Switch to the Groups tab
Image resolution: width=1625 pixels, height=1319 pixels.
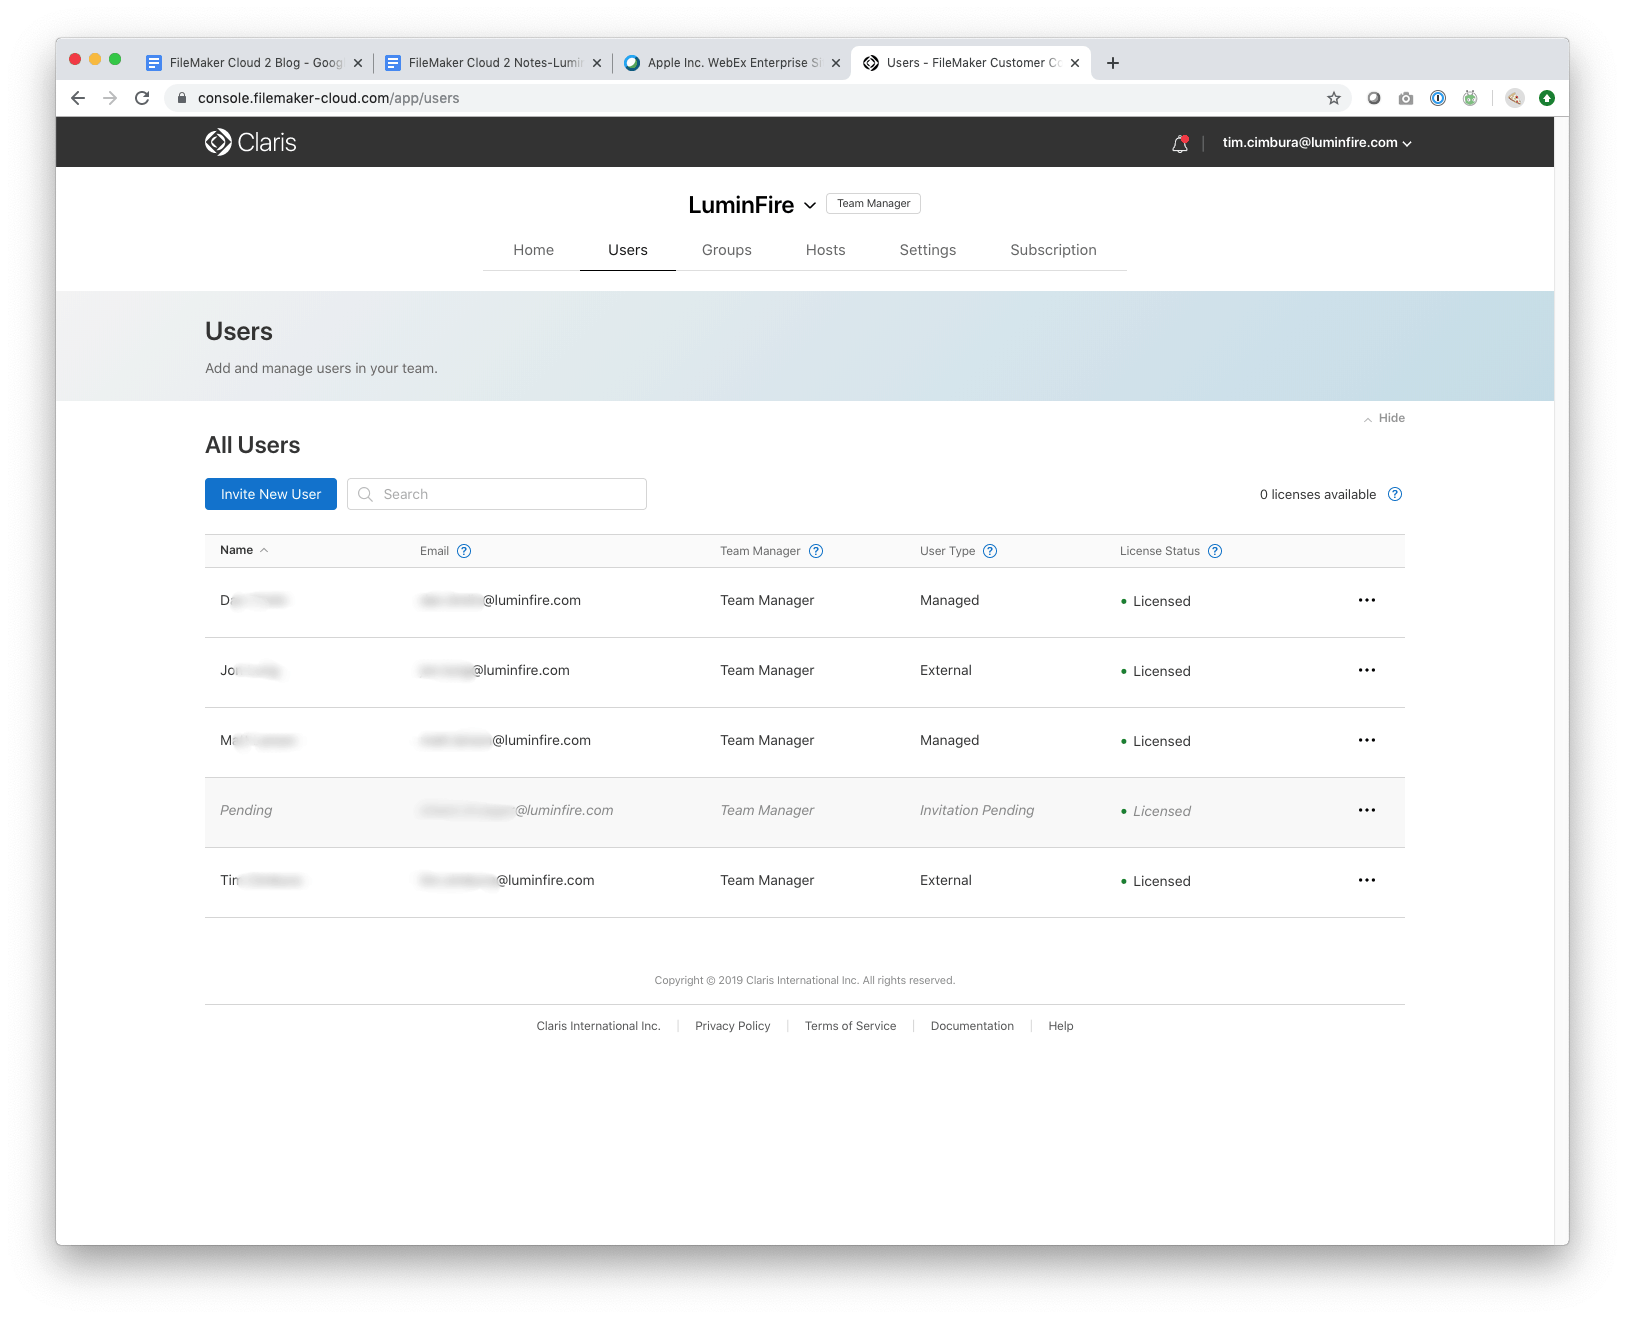coord(726,250)
